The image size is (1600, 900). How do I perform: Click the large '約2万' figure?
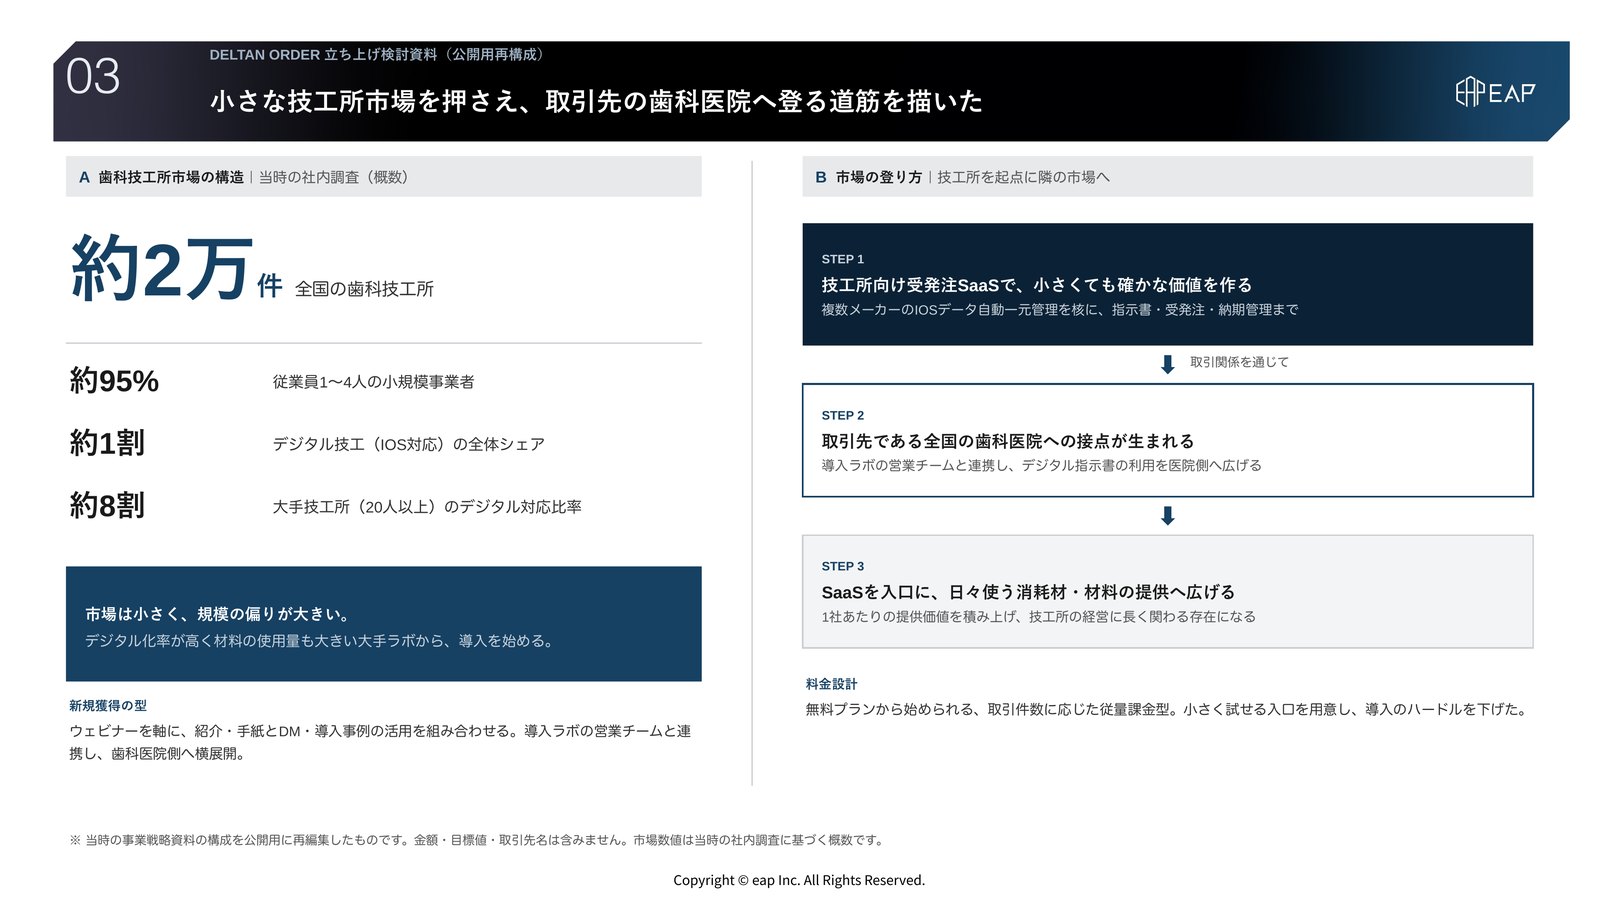coord(160,268)
